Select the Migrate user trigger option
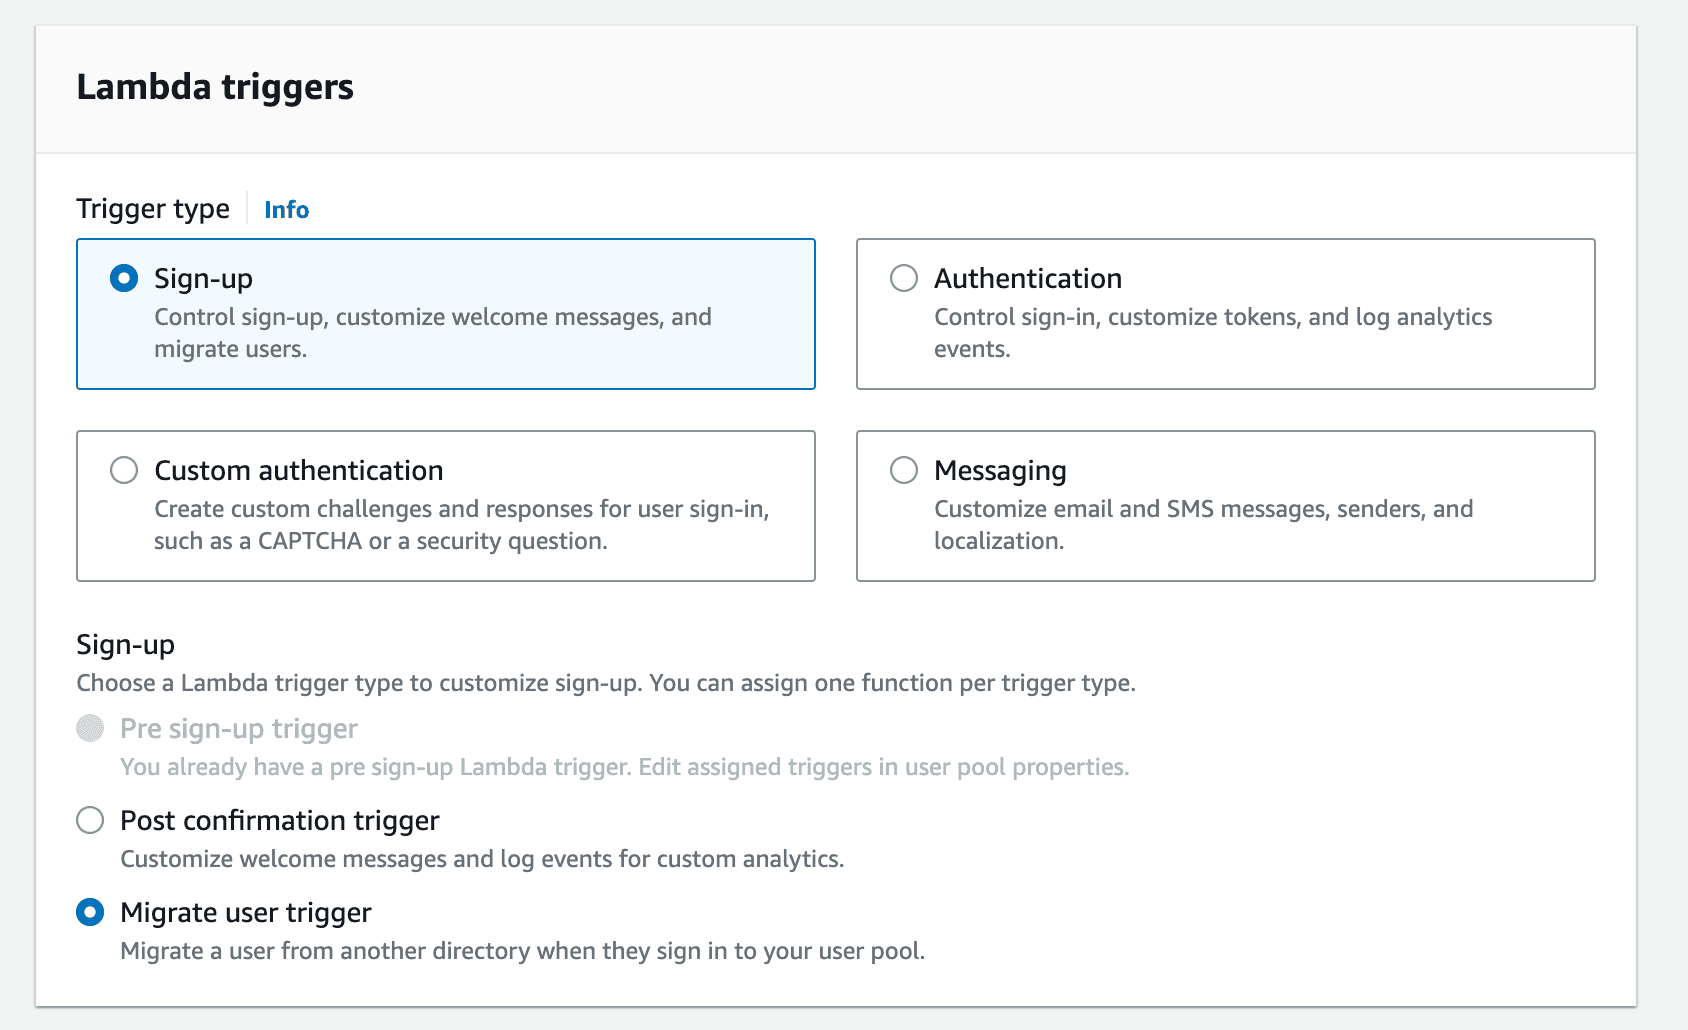 point(90,912)
